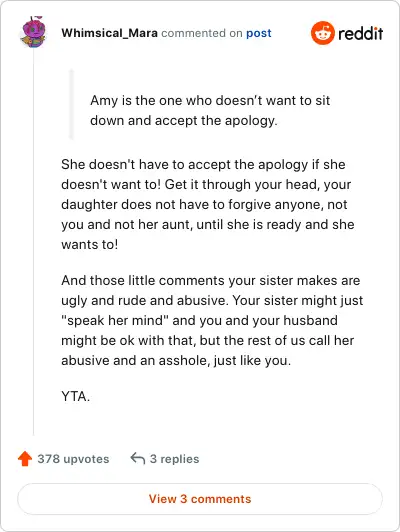Screen dimensions: 400x532
Task: Click paragraph starting 'And those little comments'
Action: [x=212, y=320]
